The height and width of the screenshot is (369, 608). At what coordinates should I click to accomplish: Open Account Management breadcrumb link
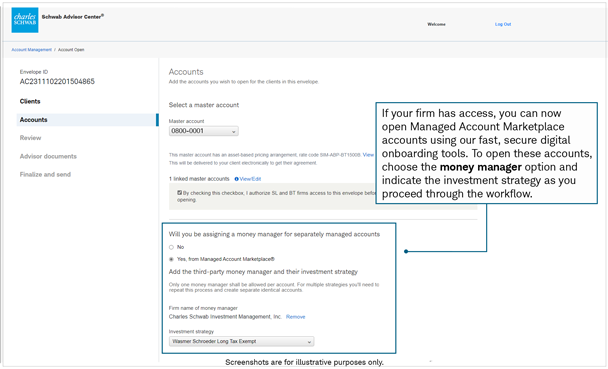(x=31, y=50)
